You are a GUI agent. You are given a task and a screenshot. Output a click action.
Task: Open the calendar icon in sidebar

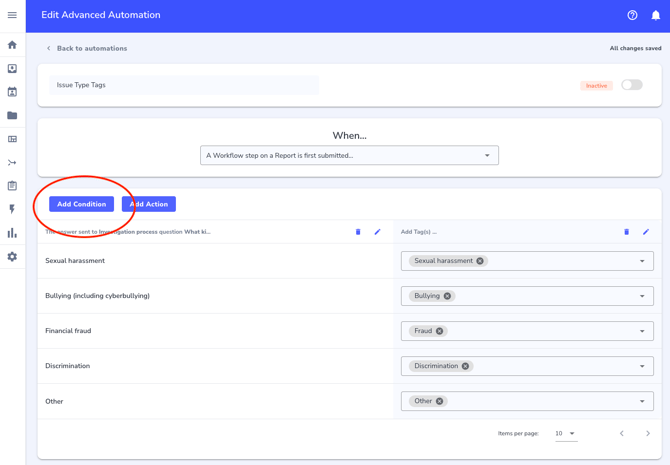pyautogui.click(x=12, y=92)
